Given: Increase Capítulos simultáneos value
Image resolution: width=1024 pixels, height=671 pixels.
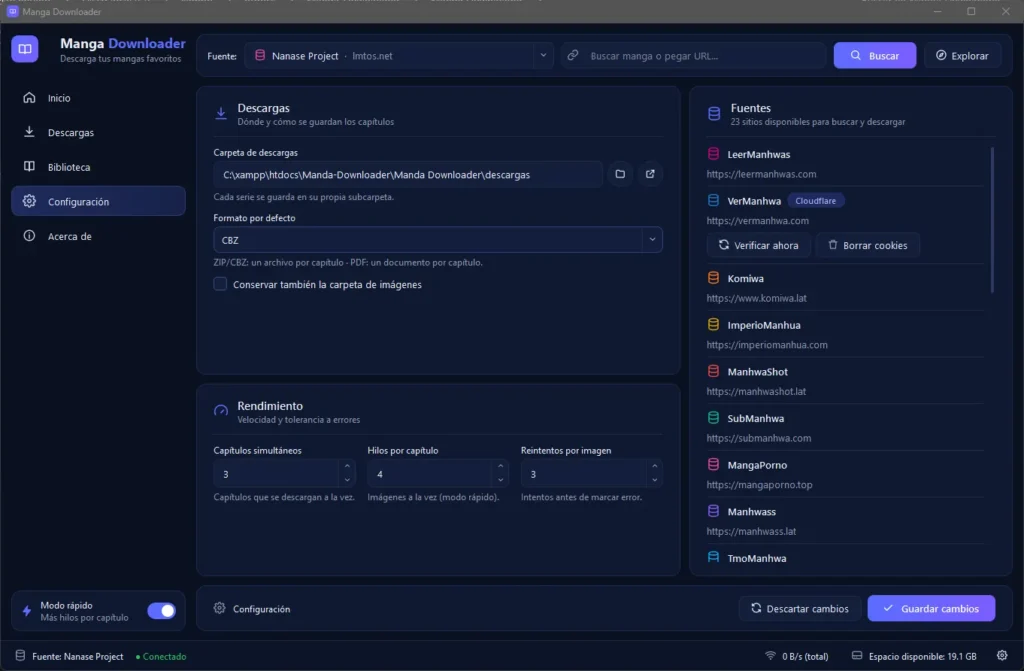Looking at the screenshot, I should 347,466.
